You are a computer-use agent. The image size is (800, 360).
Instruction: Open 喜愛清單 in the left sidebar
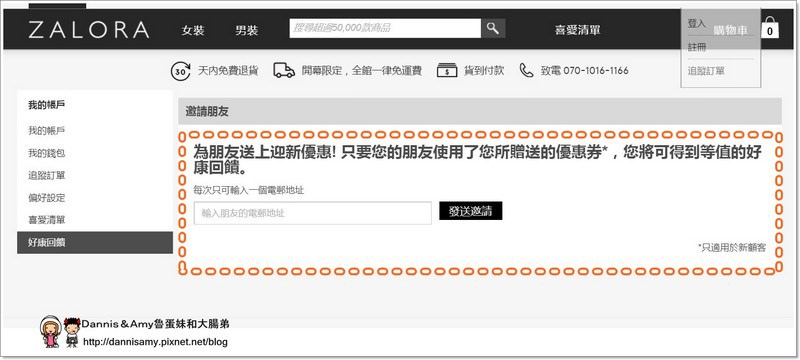tap(46, 220)
